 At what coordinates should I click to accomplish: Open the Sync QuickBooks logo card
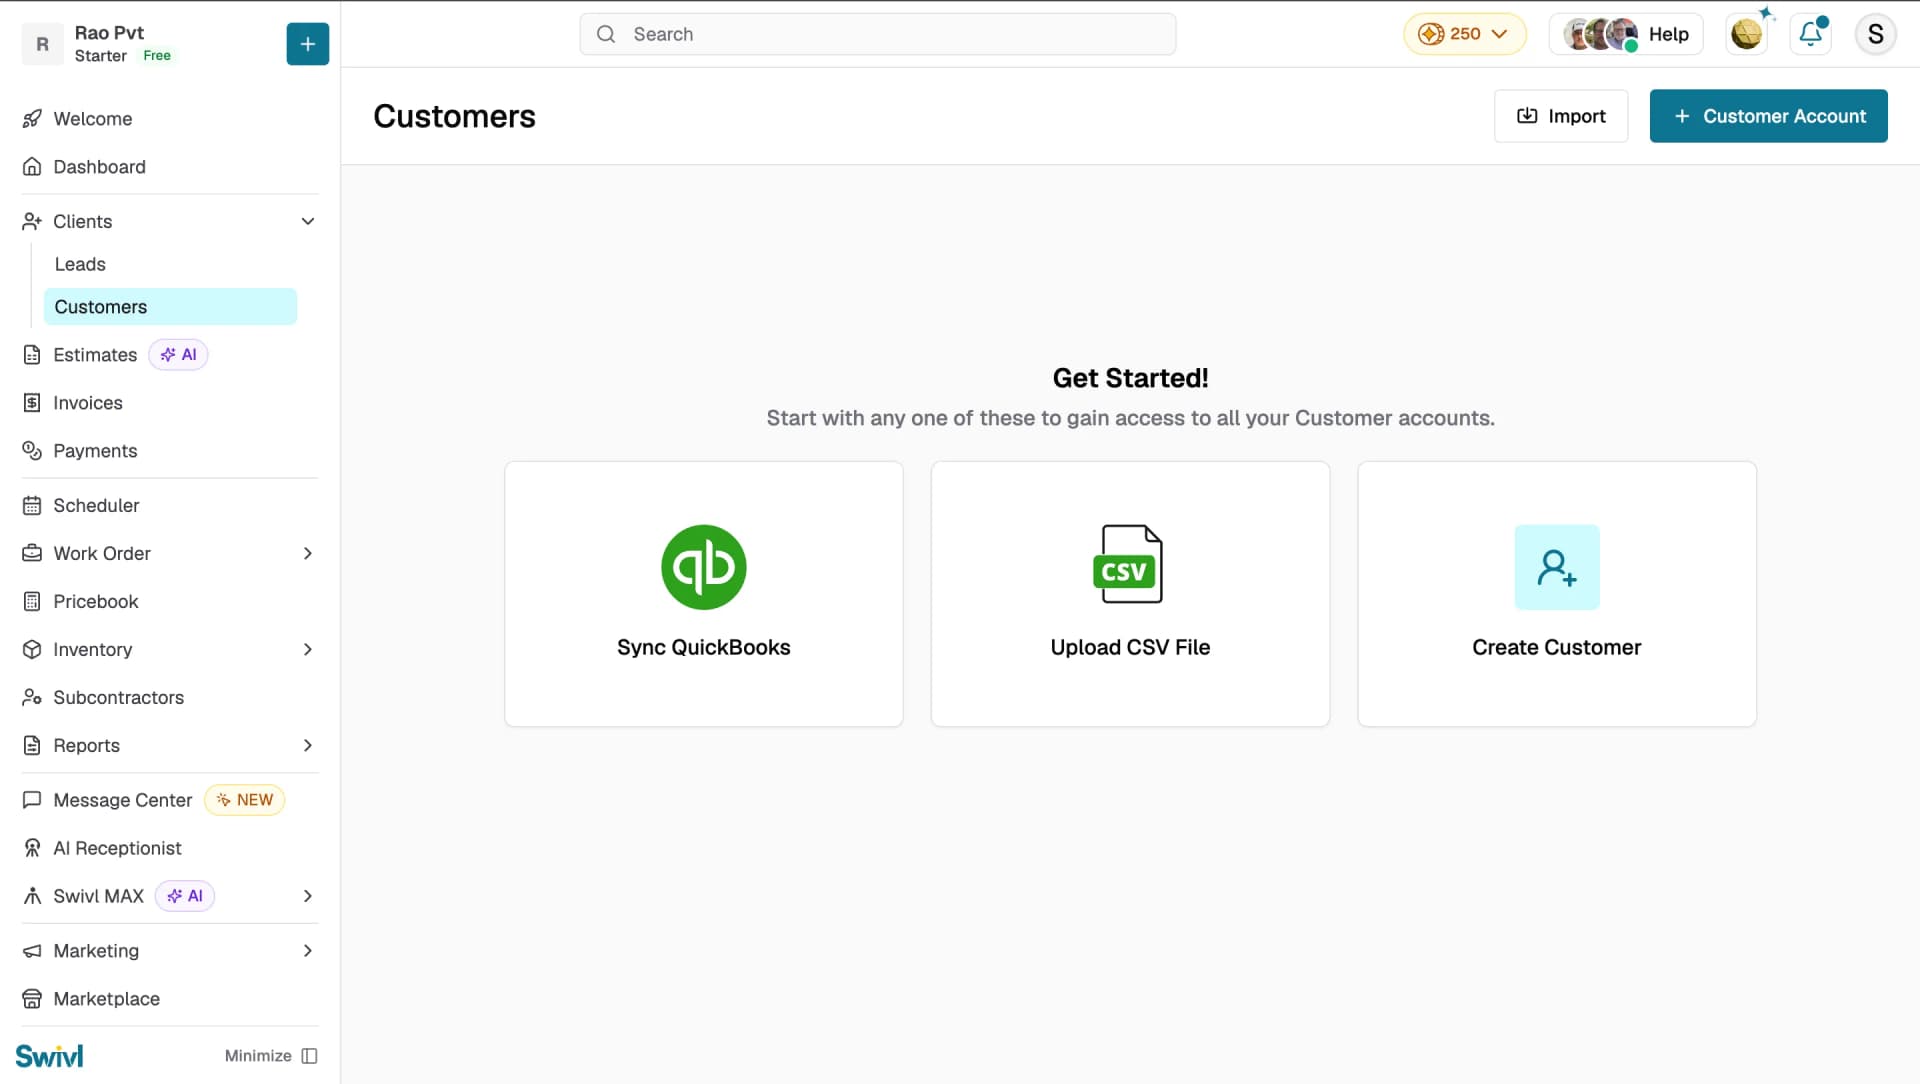(703, 567)
